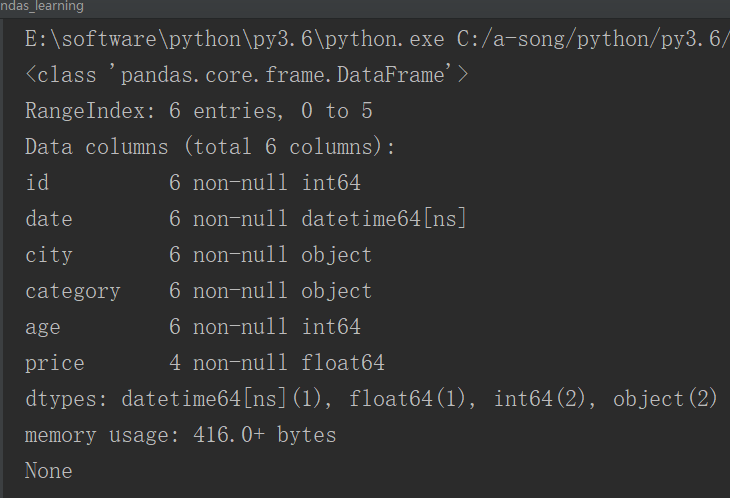Click the 'city' column name

click(x=49, y=255)
